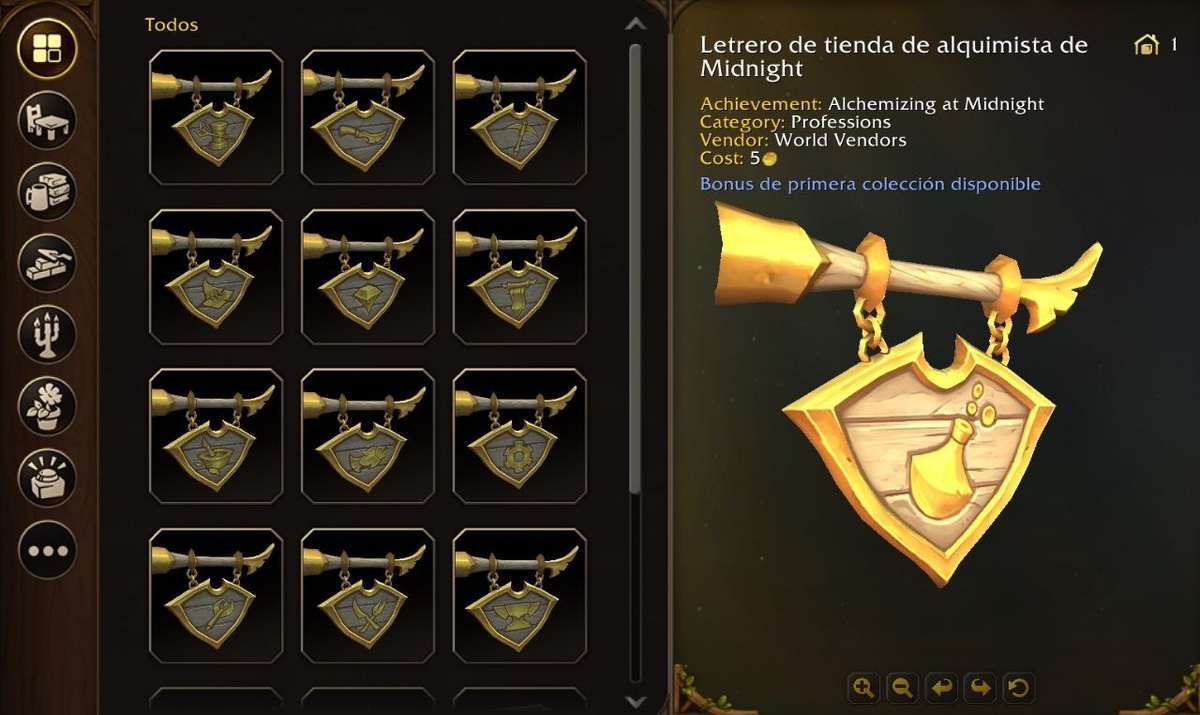
Task: Select the pickaxe mining shop sign thumbnail
Action: tap(520, 118)
